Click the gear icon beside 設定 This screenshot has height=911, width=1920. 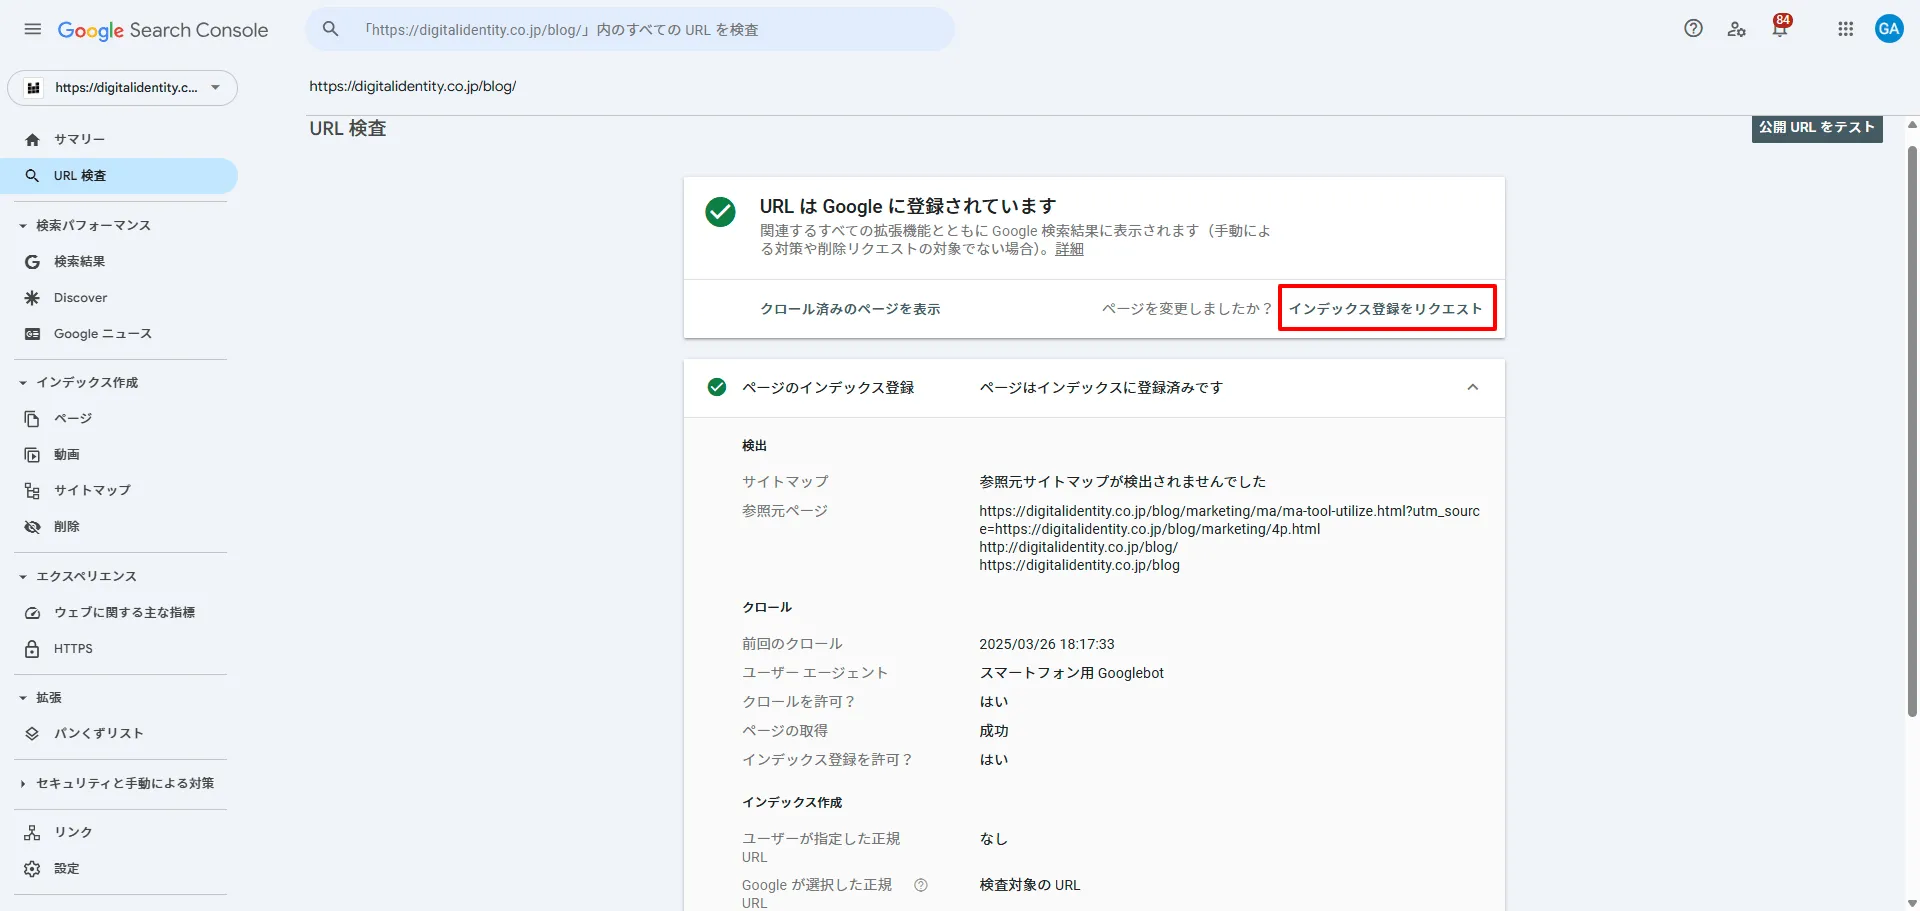click(x=32, y=869)
